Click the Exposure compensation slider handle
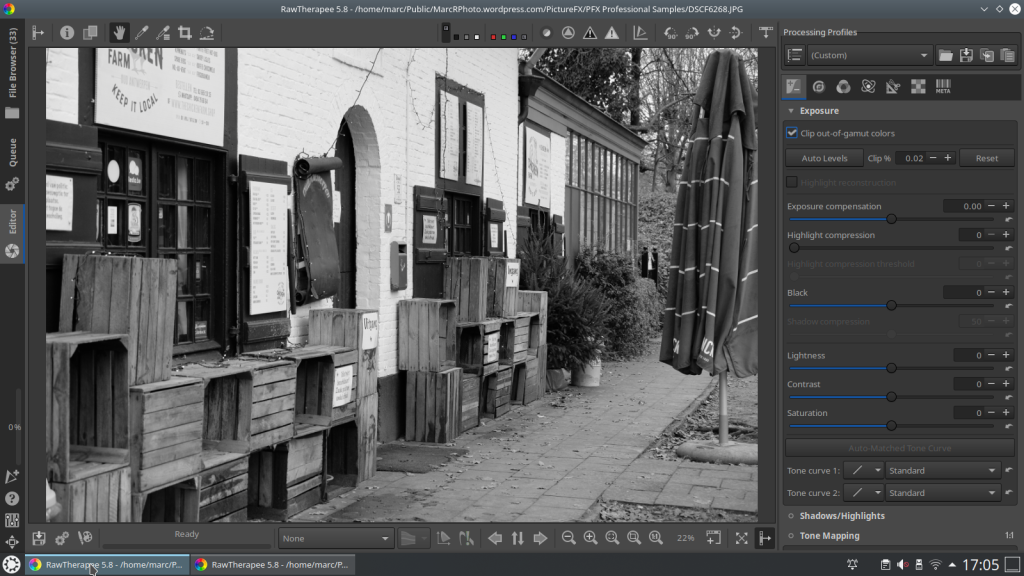Viewport: 1024px width, 576px height. 891,219
